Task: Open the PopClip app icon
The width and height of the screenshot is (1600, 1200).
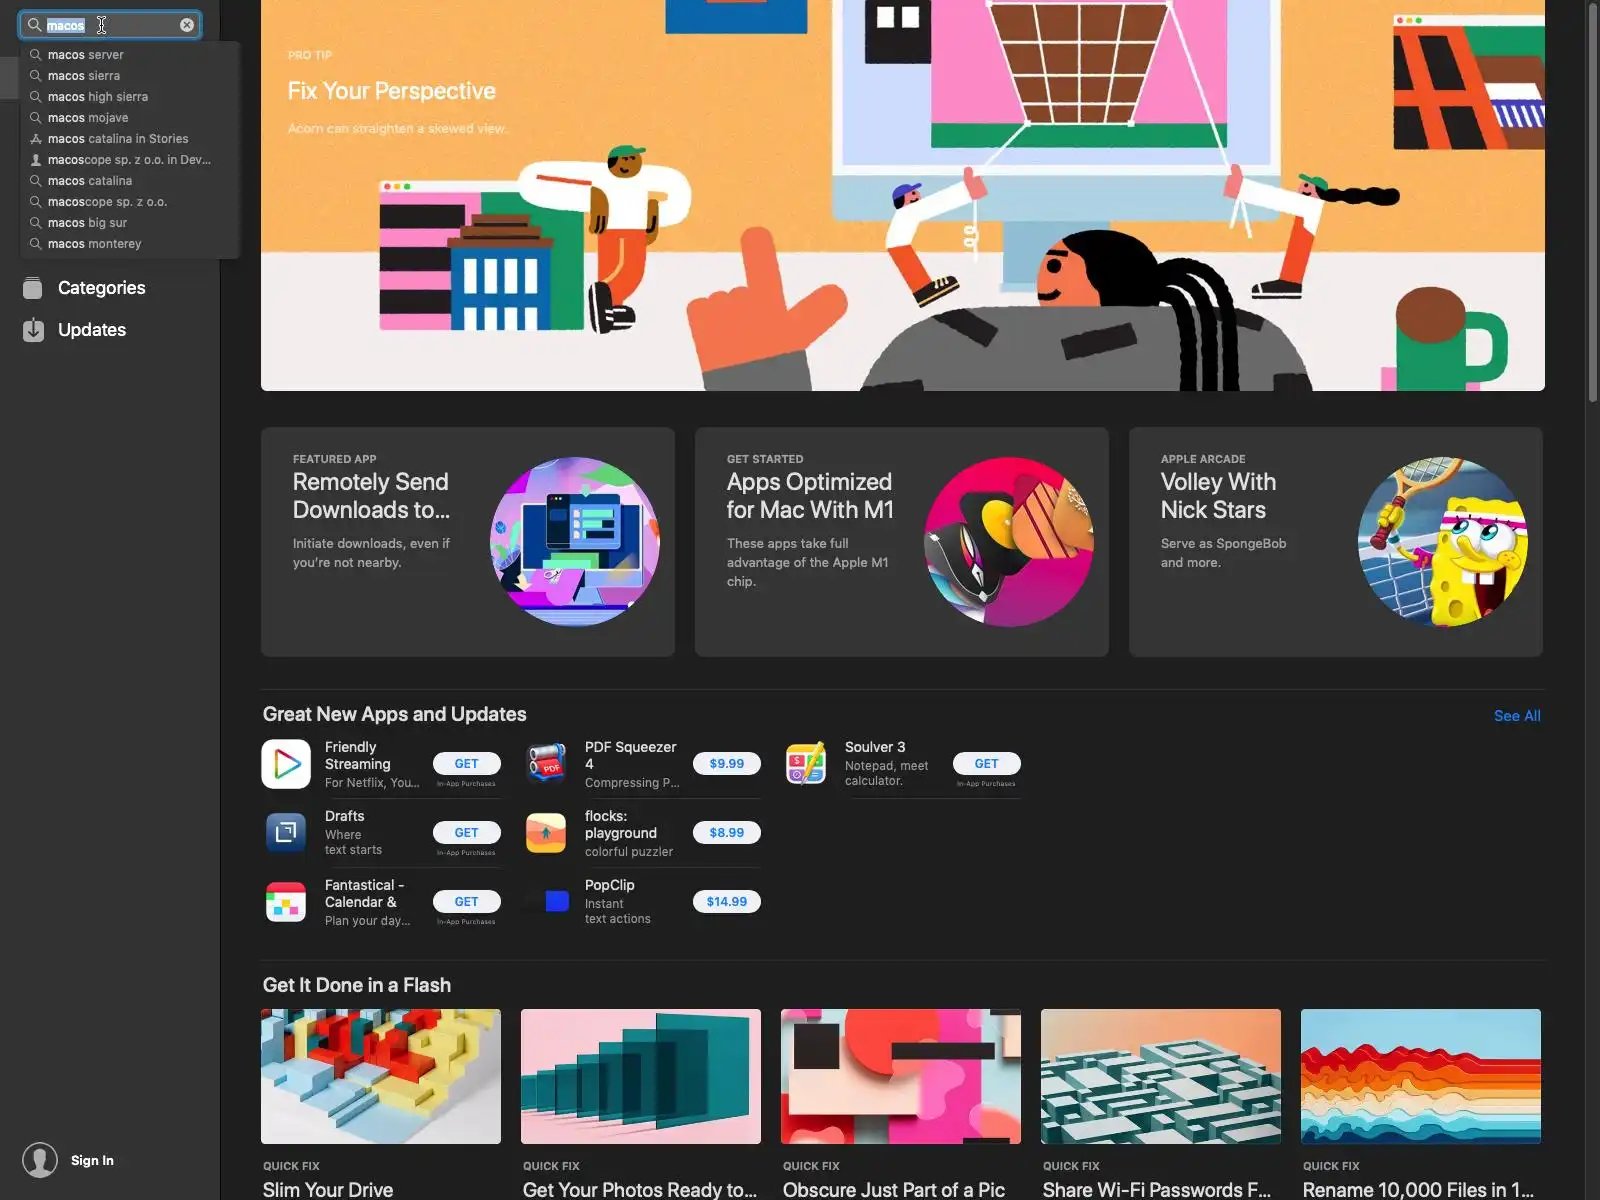Action: (546, 902)
